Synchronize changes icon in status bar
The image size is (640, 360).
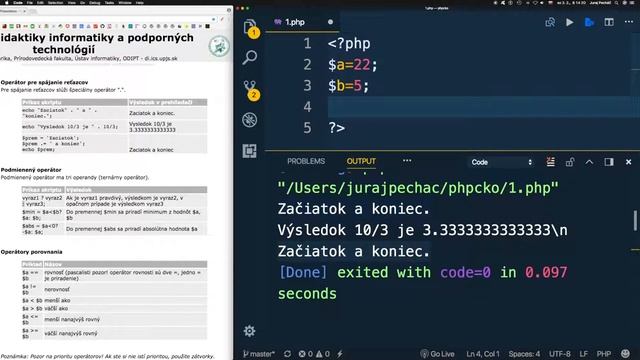[x=287, y=354]
